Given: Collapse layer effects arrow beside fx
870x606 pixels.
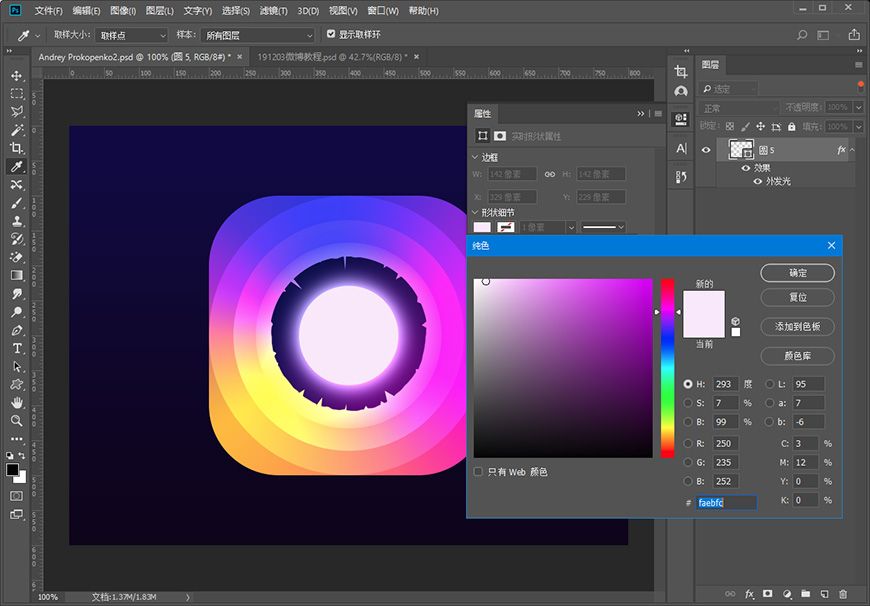Looking at the screenshot, I should [852, 150].
